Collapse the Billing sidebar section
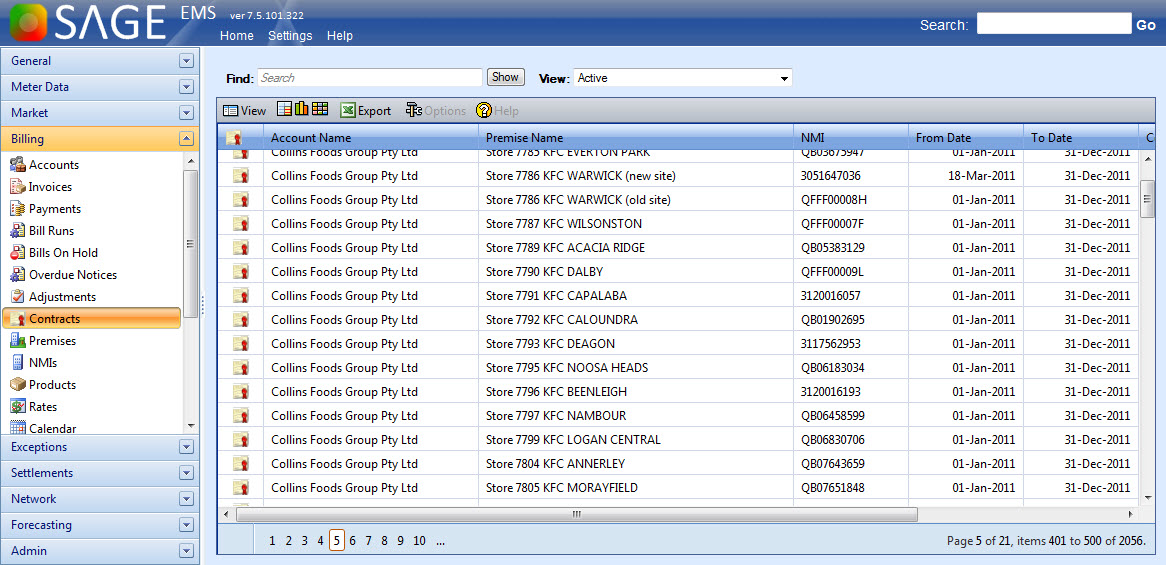The height and width of the screenshot is (565, 1166). click(x=186, y=139)
